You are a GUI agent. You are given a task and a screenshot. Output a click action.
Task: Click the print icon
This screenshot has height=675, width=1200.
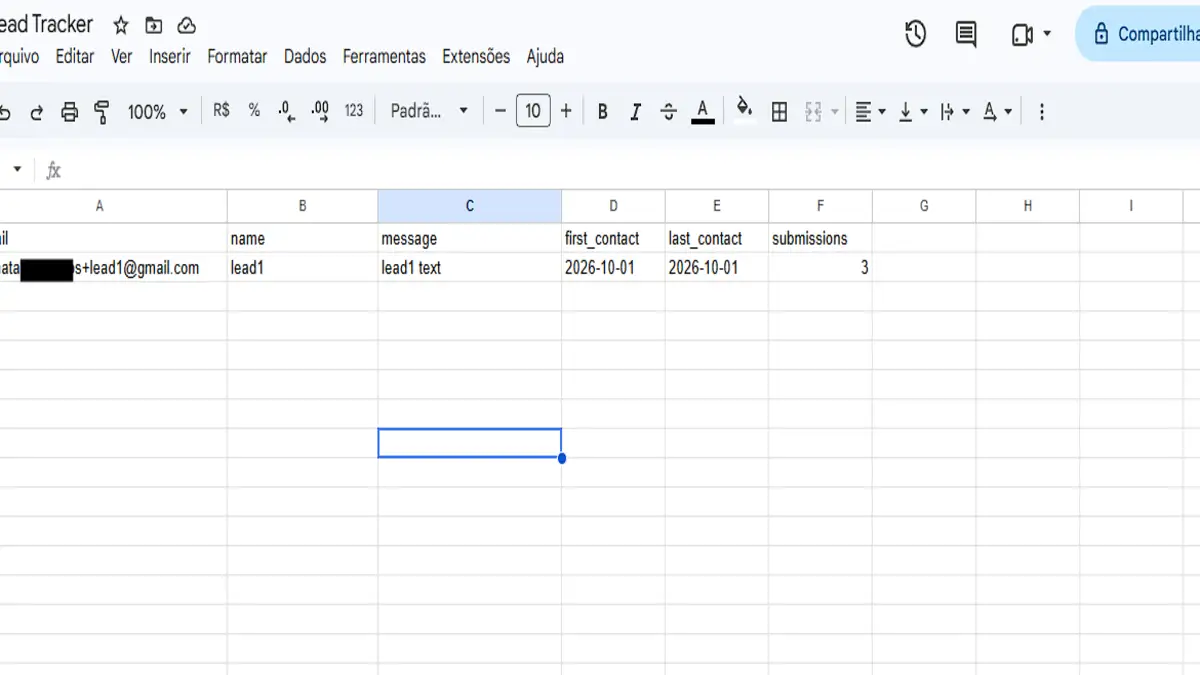click(x=69, y=112)
